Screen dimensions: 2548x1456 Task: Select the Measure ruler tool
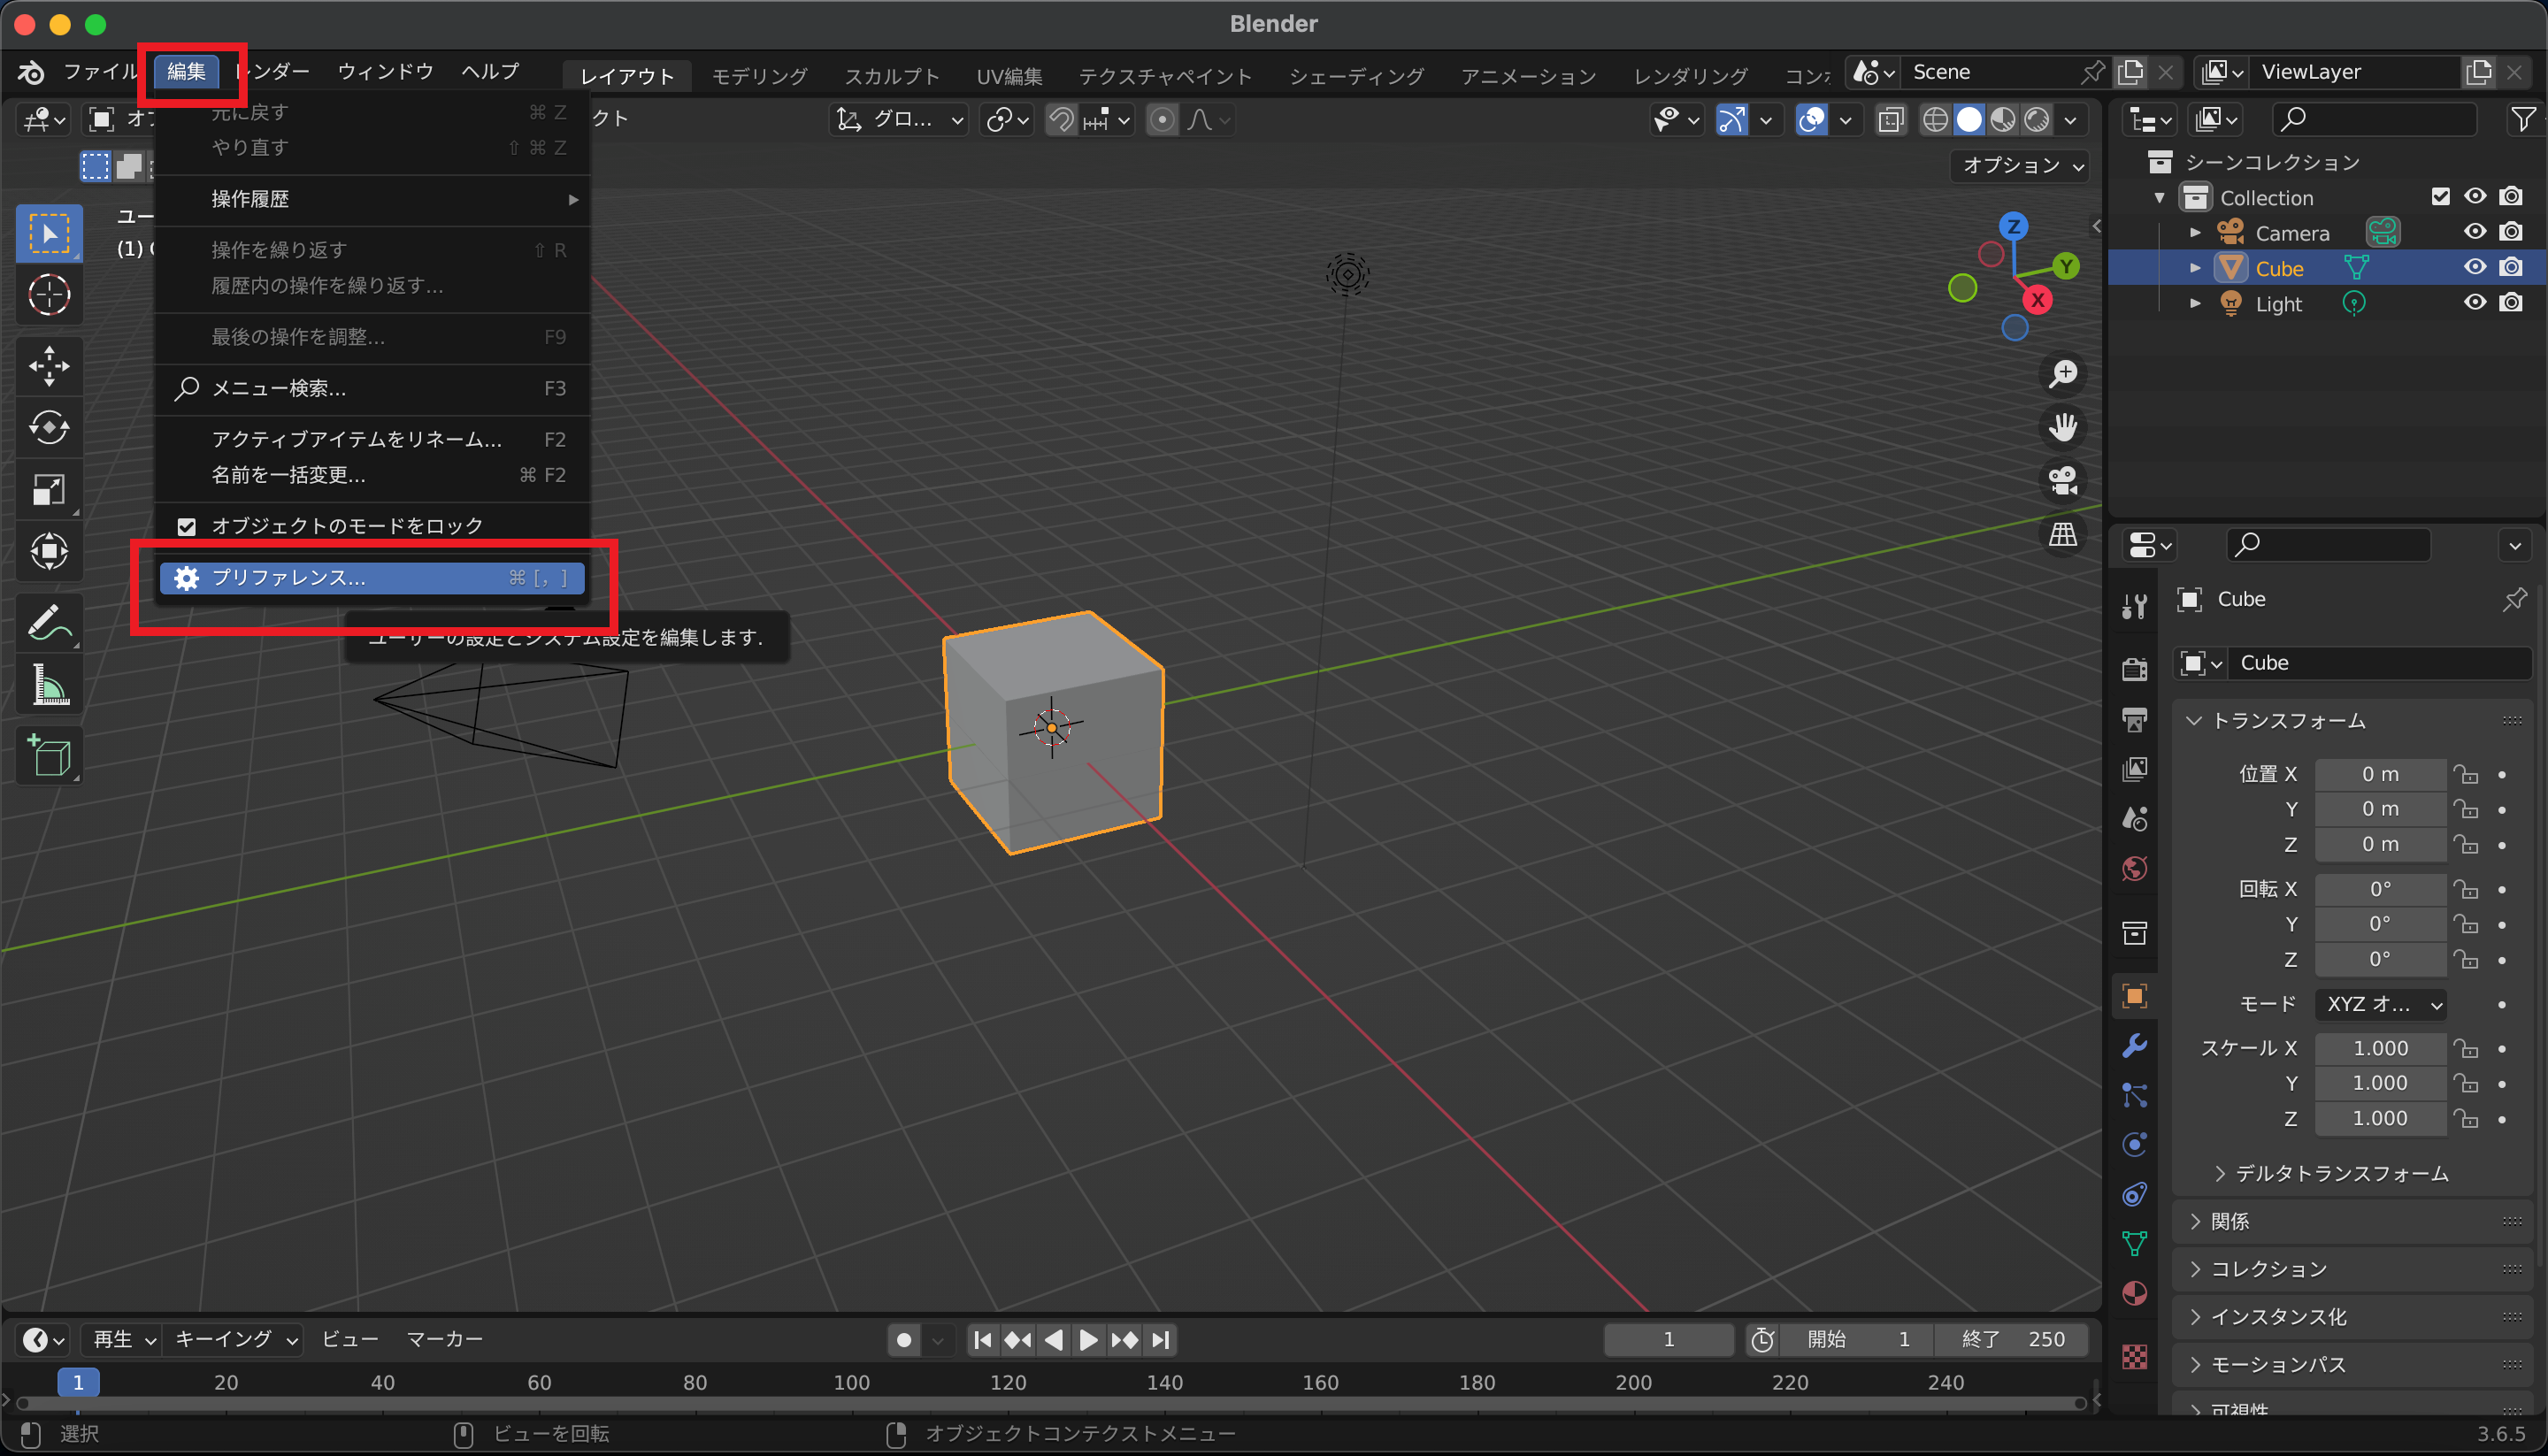point(48,686)
